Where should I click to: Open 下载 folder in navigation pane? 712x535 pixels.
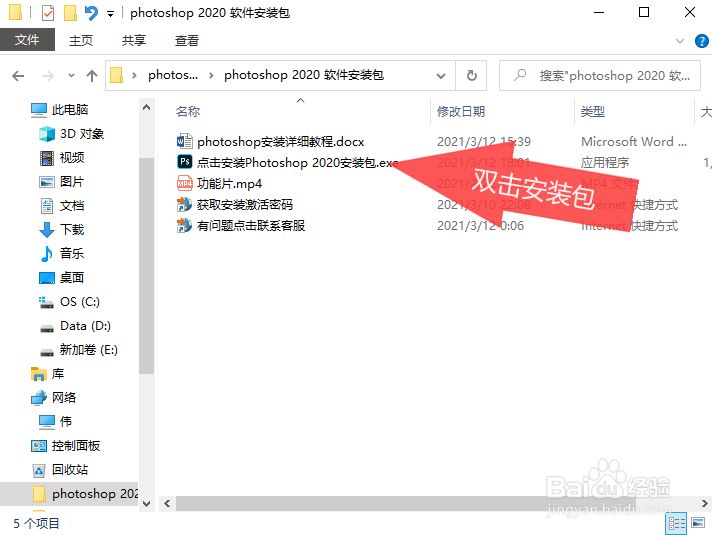(72, 230)
